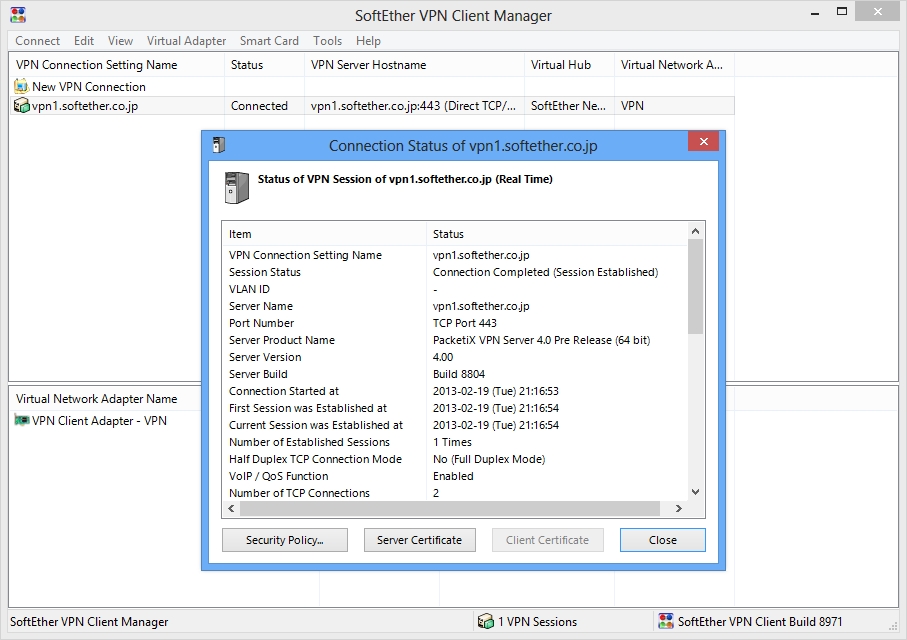Viewport: 907px width, 640px height.
Task: Click the down arrow on the vertical scrollbar
Action: tap(695, 491)
